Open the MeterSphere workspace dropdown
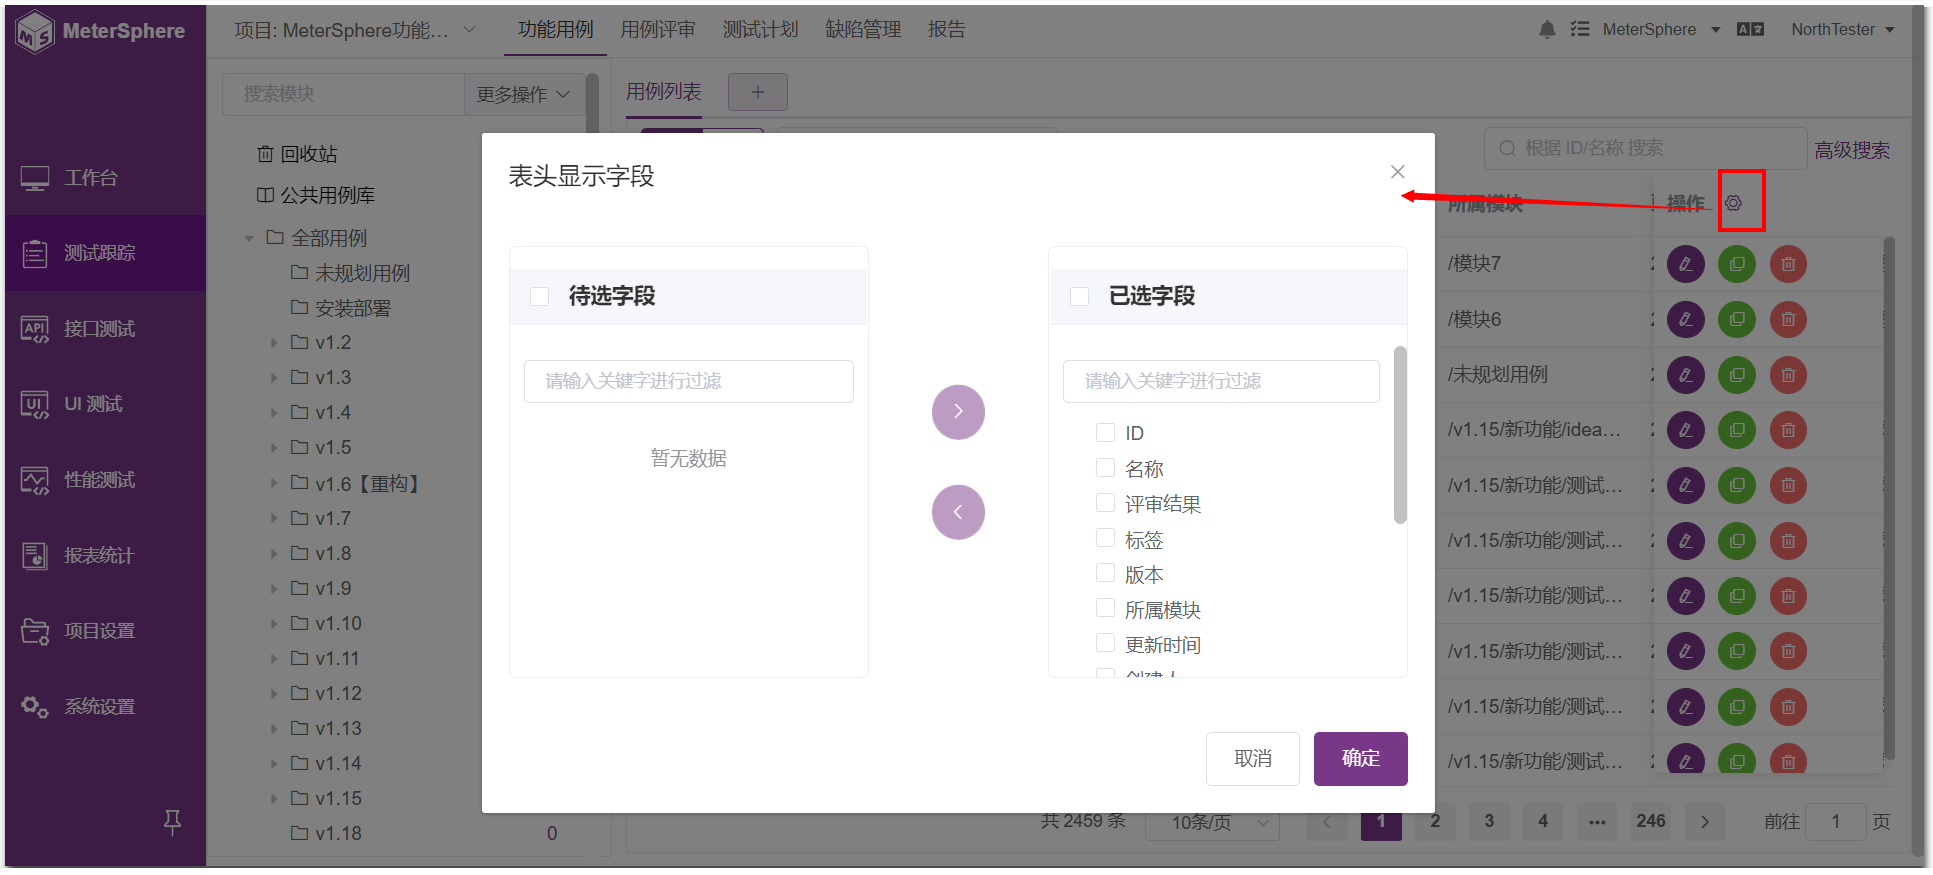The height and width of the screenshot is (875, 1933). [x=1661, y=29]
